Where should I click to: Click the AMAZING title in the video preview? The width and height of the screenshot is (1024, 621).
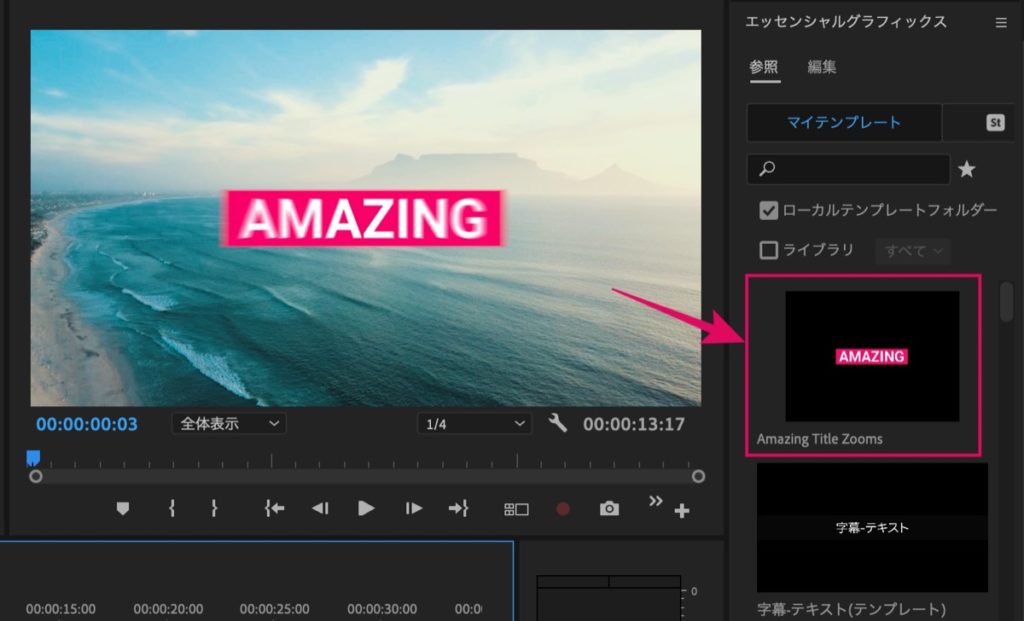tap(364, 218)
